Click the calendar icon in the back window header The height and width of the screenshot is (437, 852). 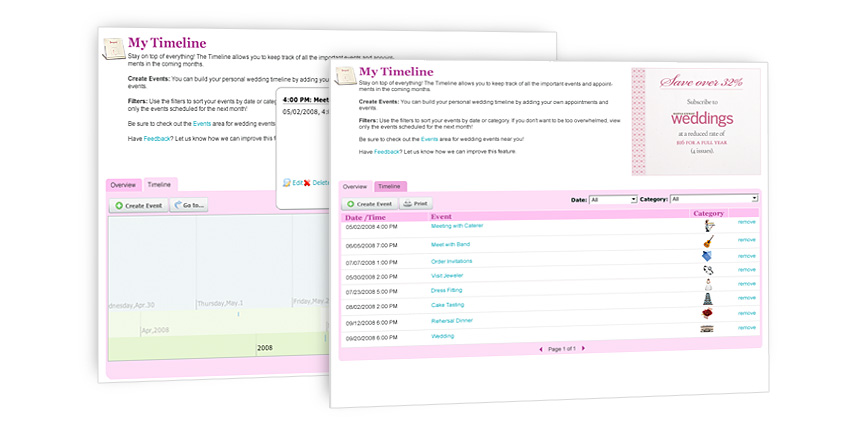114,49
